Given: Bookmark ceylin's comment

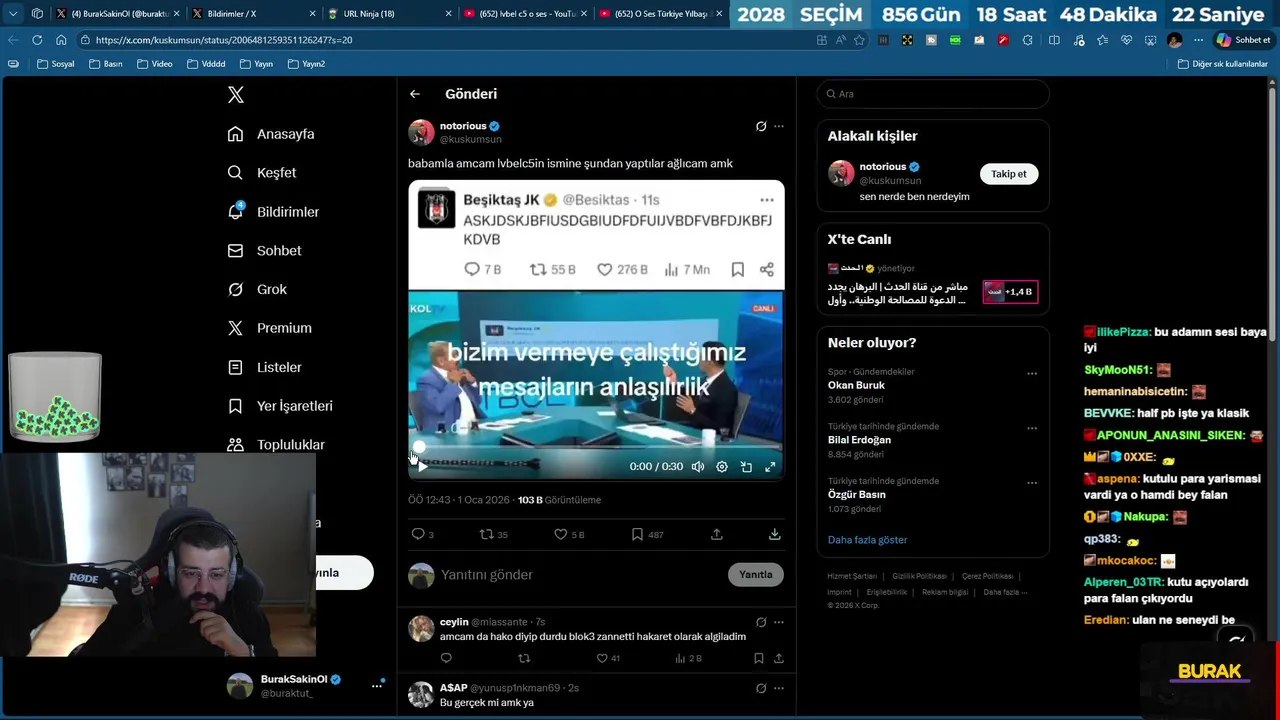Looking at the screenshot, I should click(759, 658).
